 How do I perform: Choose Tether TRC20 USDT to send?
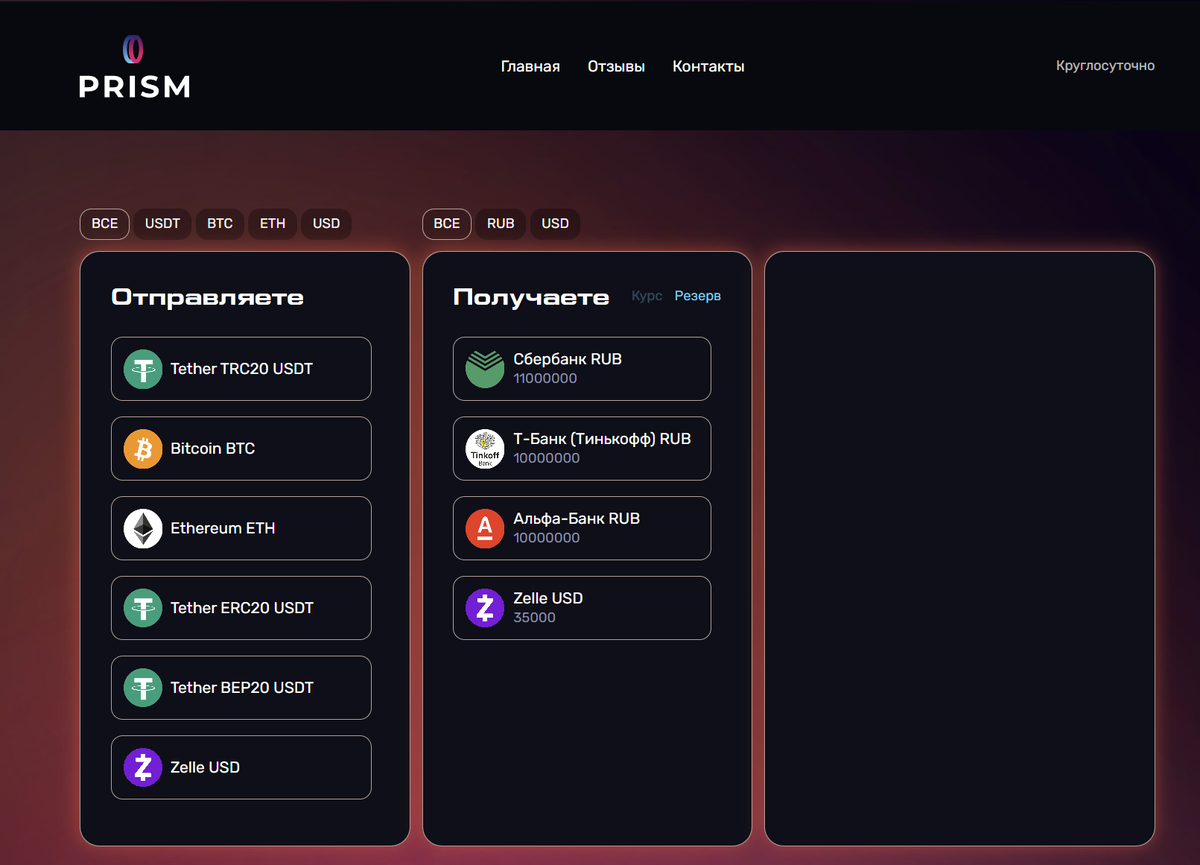tap(241, 369)
